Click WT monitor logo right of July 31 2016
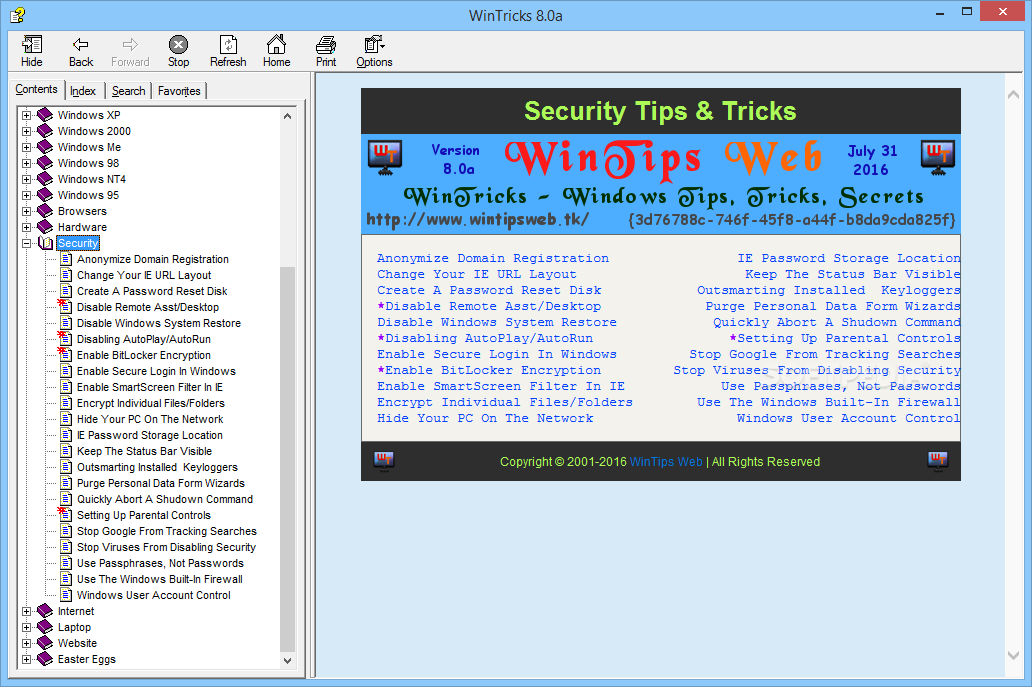Image resolution: width=1032 pixels, height=687 pixels. click(x=938, y=159)
